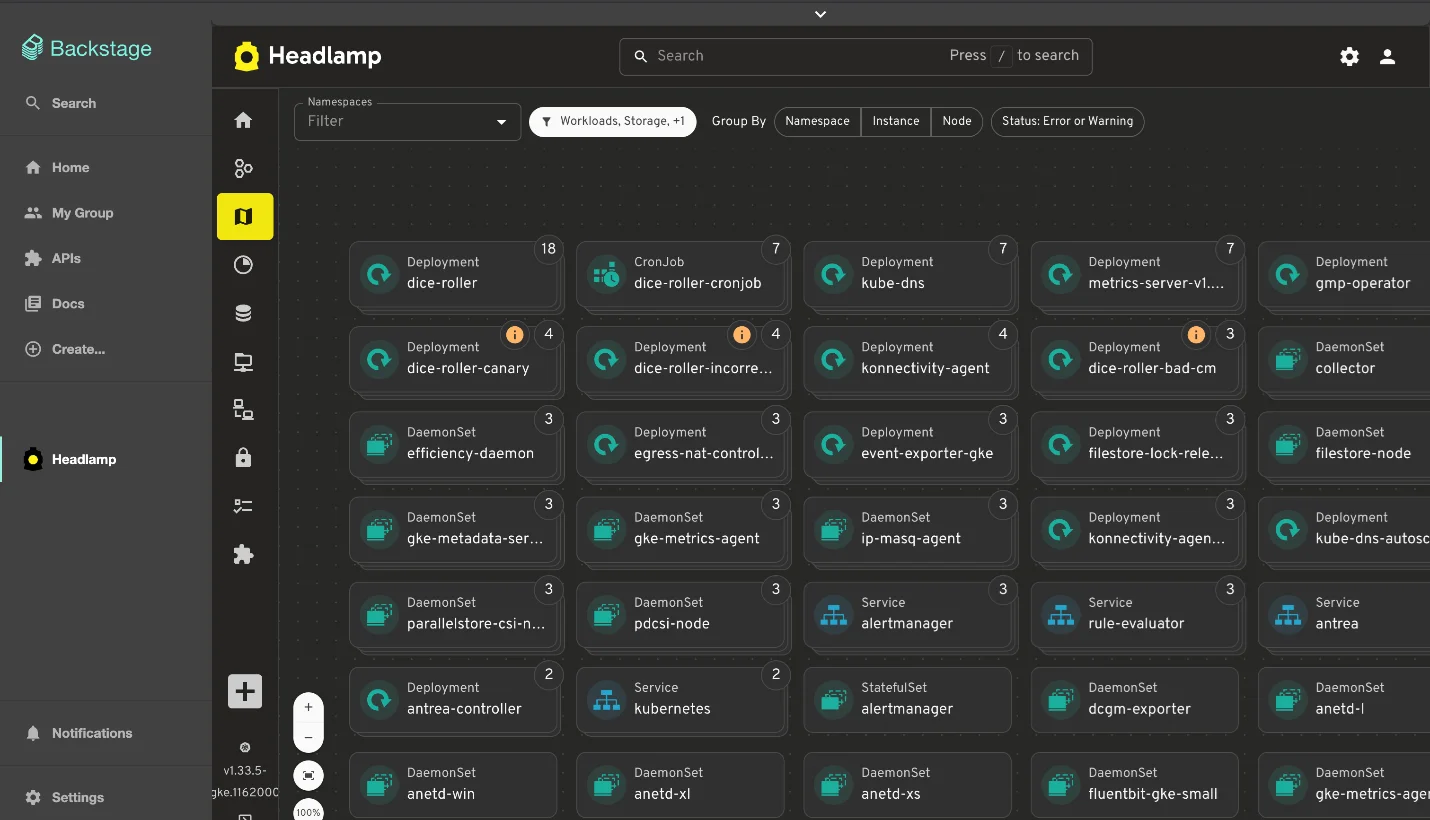Open the Plugins puzzle-piece icon
Screen dimensions: 1430x820
pyautogui.click(x=243, y=554)
